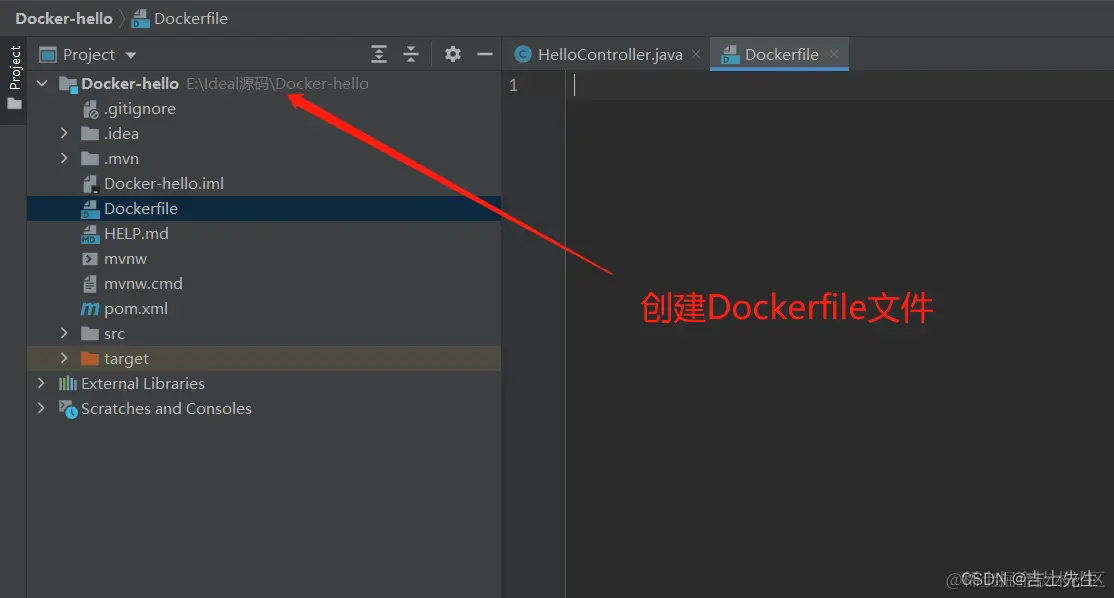Select External Libraries row
The height and width of the screenshot is (598, 1114).
coord(264,384)
